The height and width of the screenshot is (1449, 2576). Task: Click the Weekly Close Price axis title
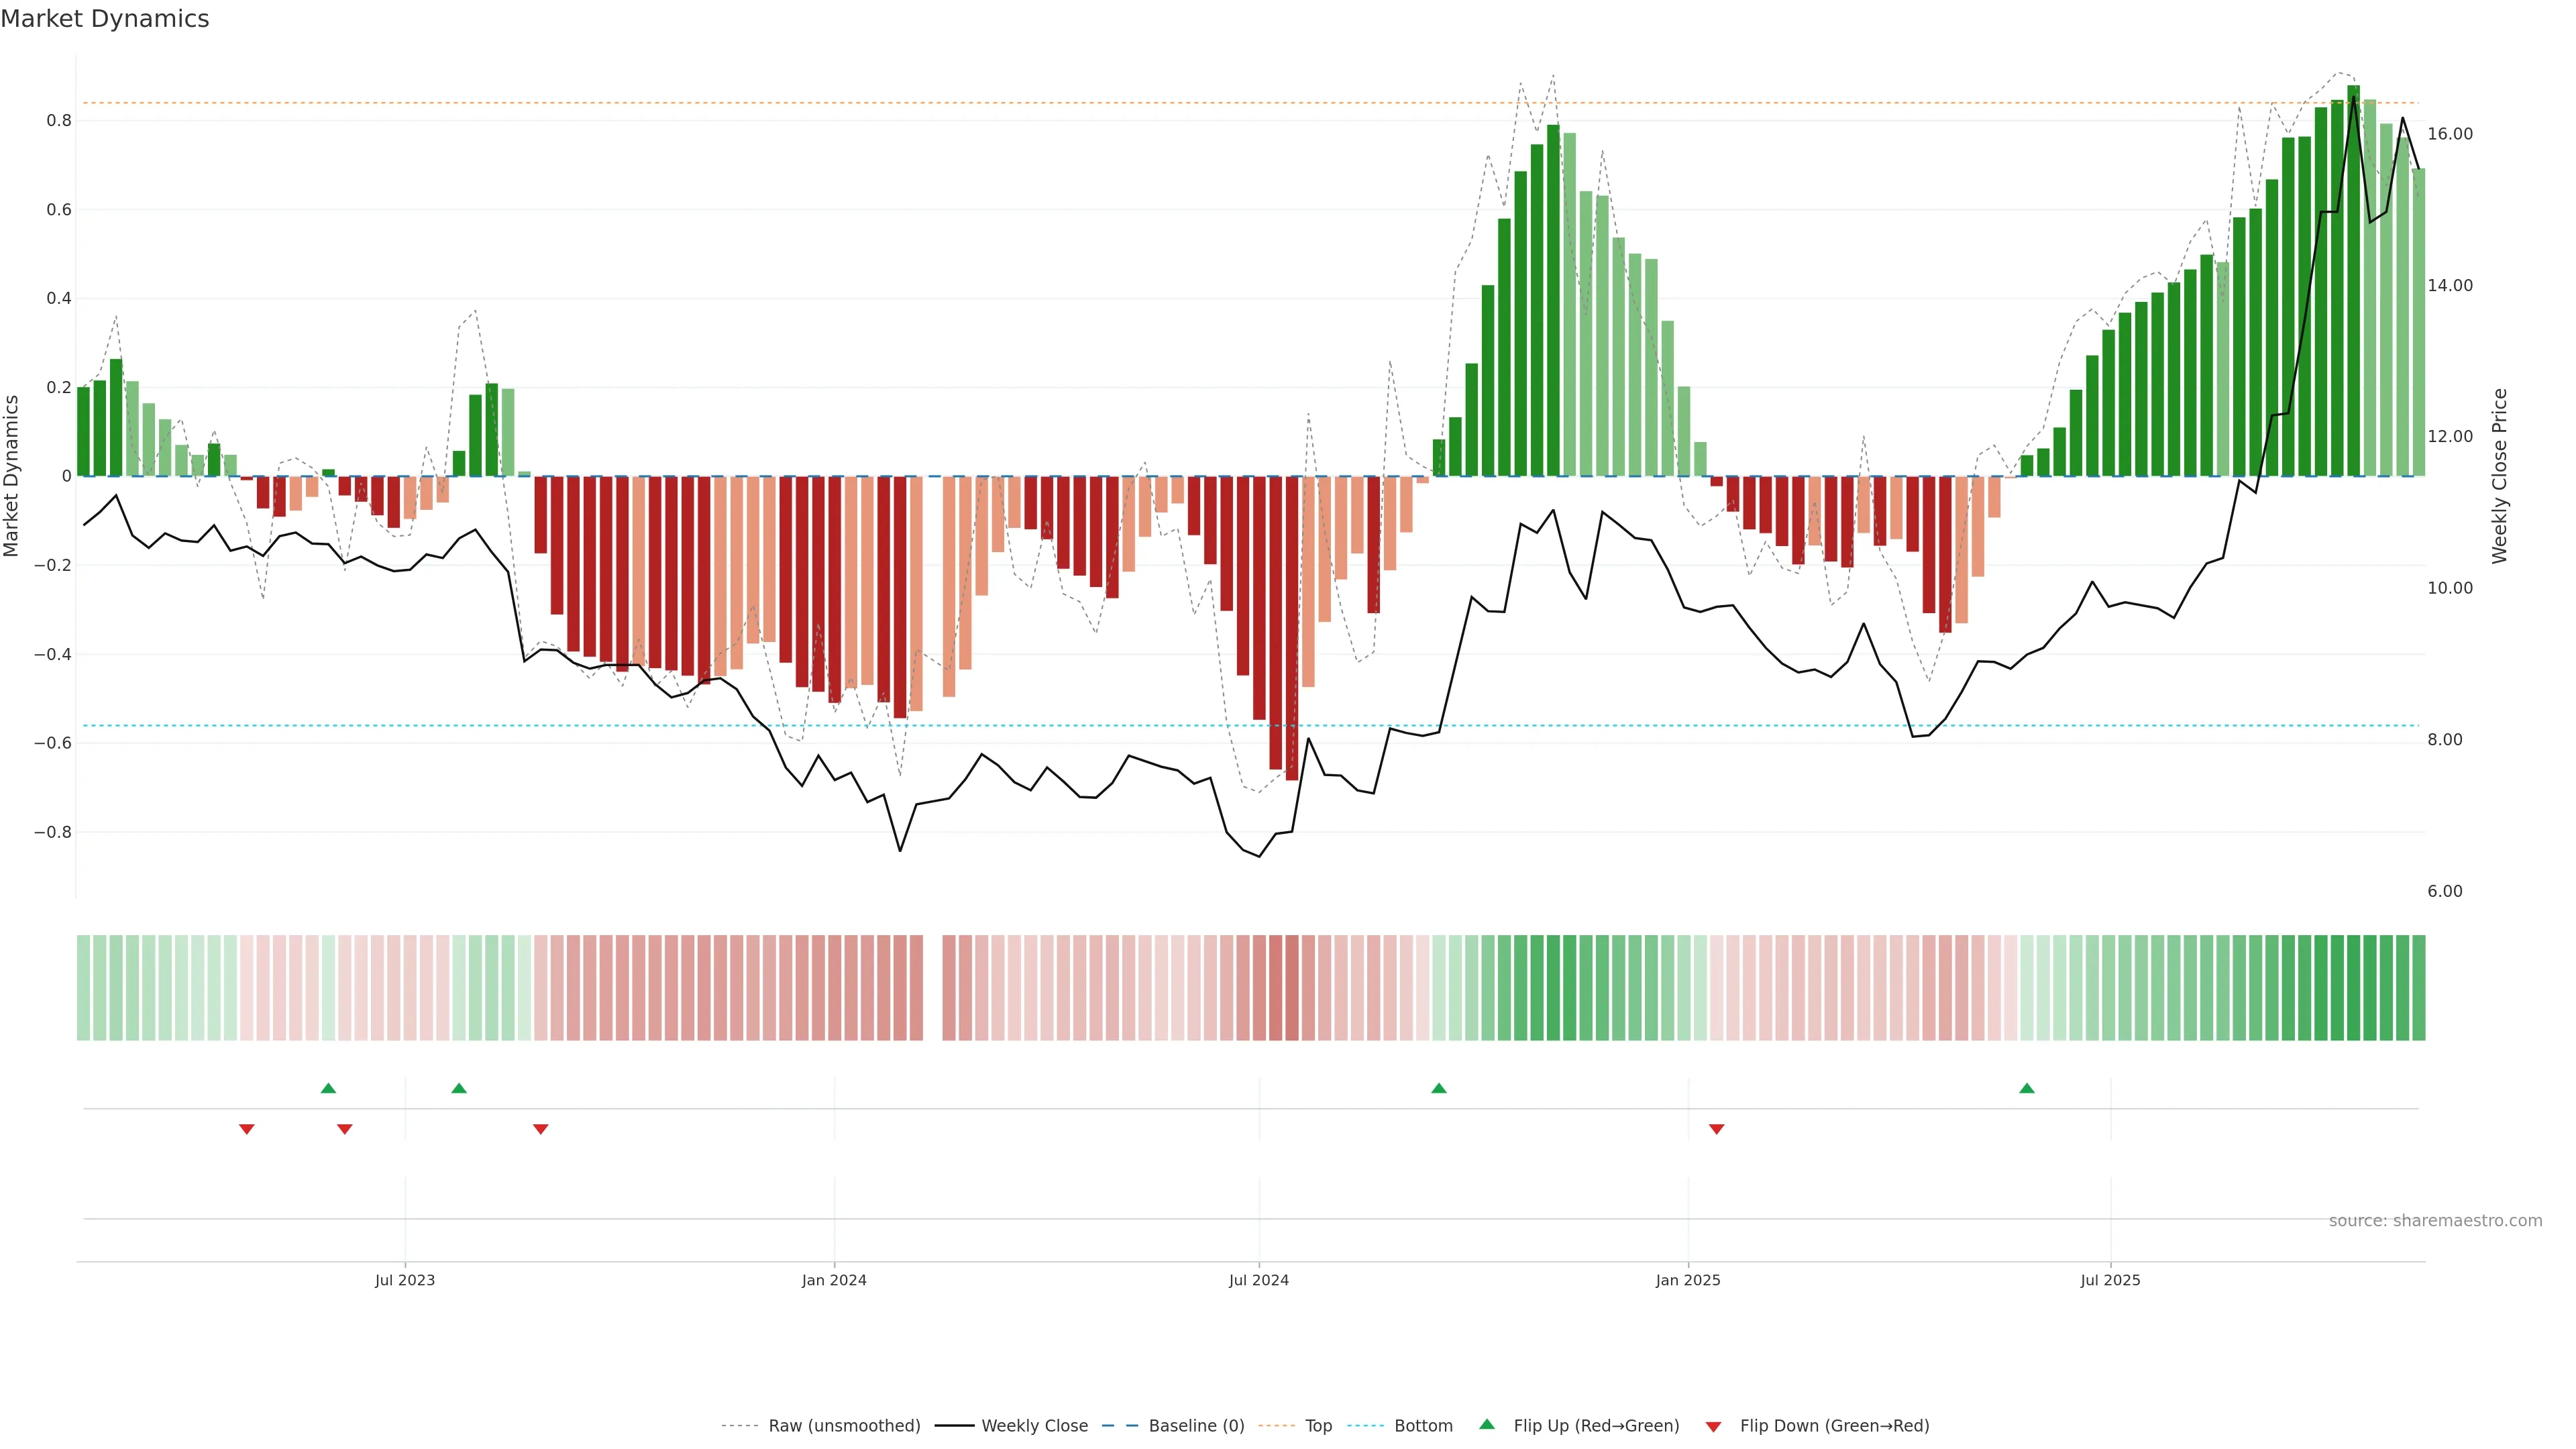click(2500, 476)
